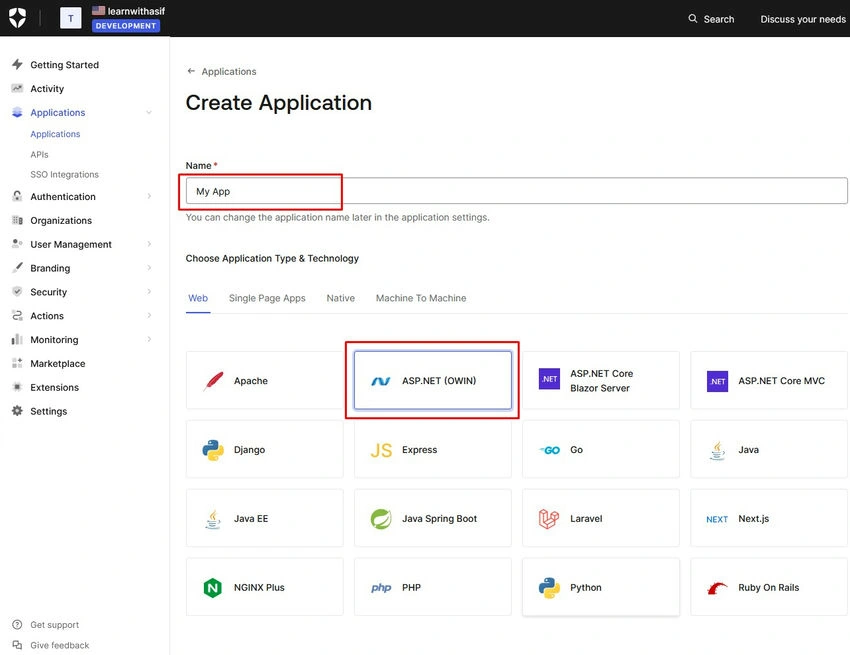Image resolution: width=850 pixels, height=655 pixels.
Task: Click the Marketplace sidebar label
Action: (57, 363)
